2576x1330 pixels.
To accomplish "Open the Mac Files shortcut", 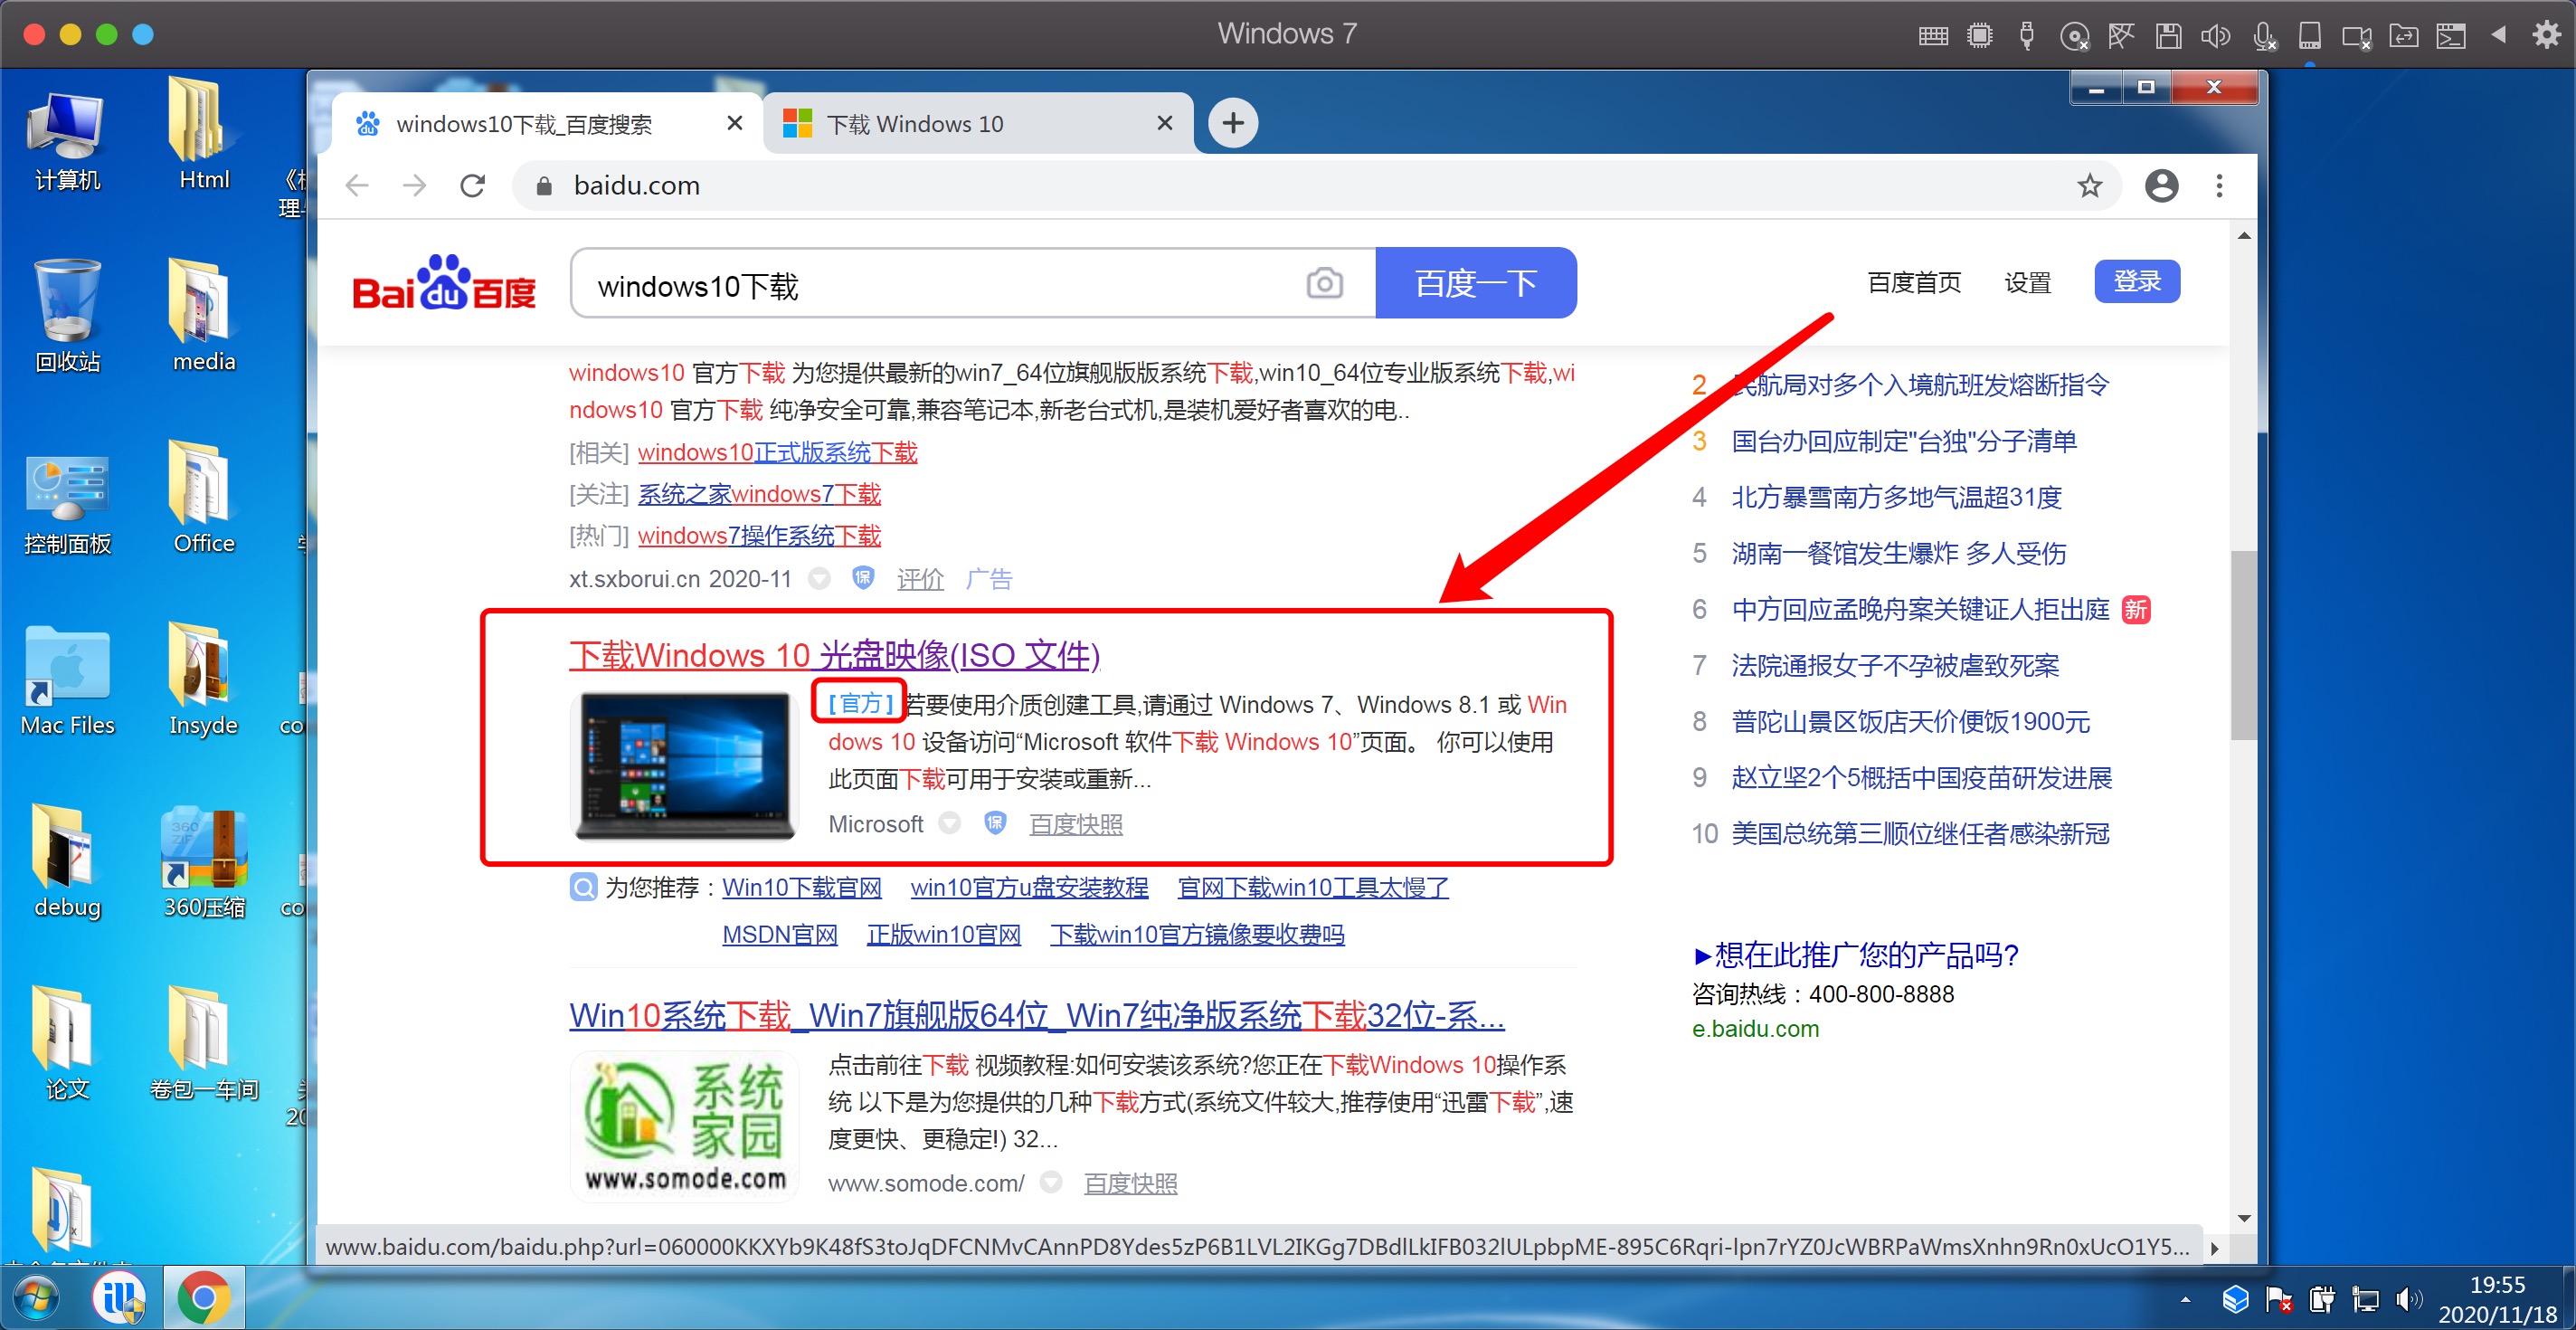I will pos(67,682).
